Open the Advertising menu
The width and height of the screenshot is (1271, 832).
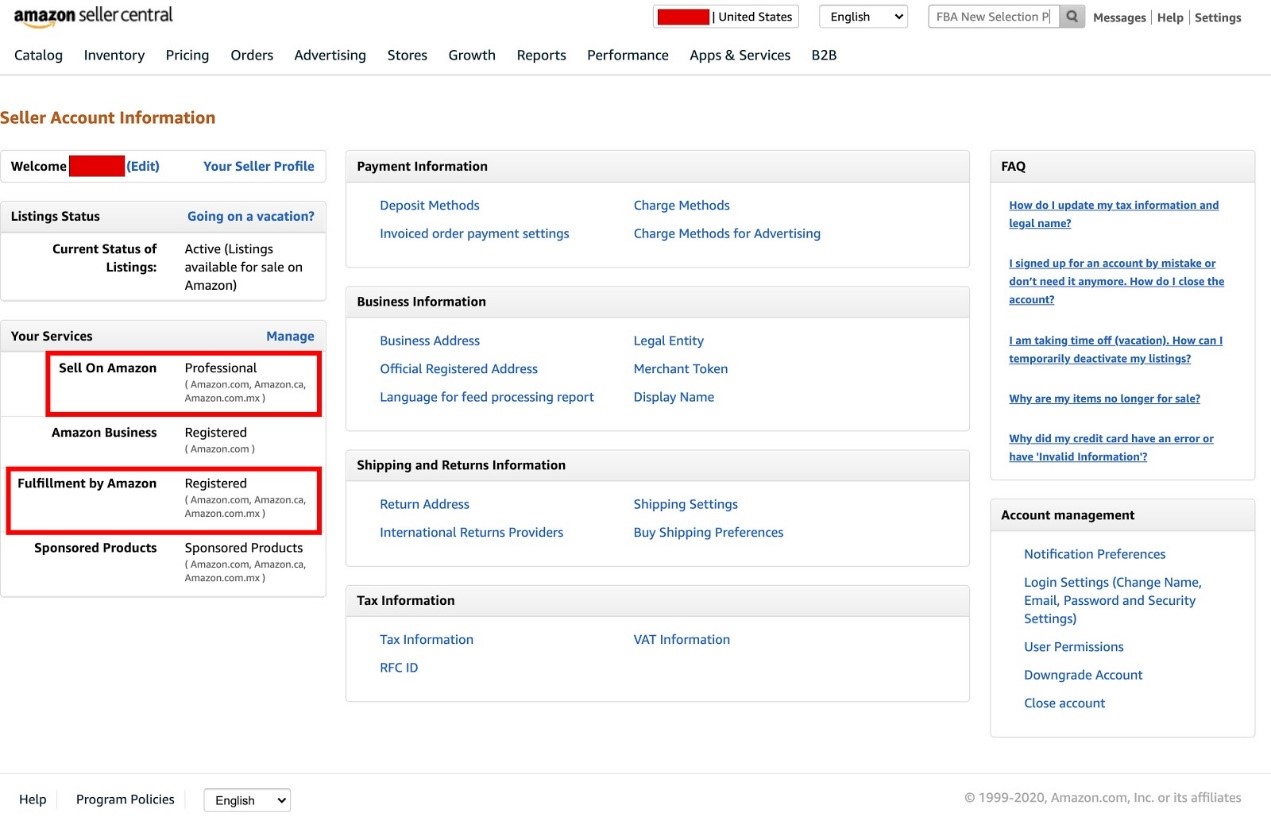330,55
